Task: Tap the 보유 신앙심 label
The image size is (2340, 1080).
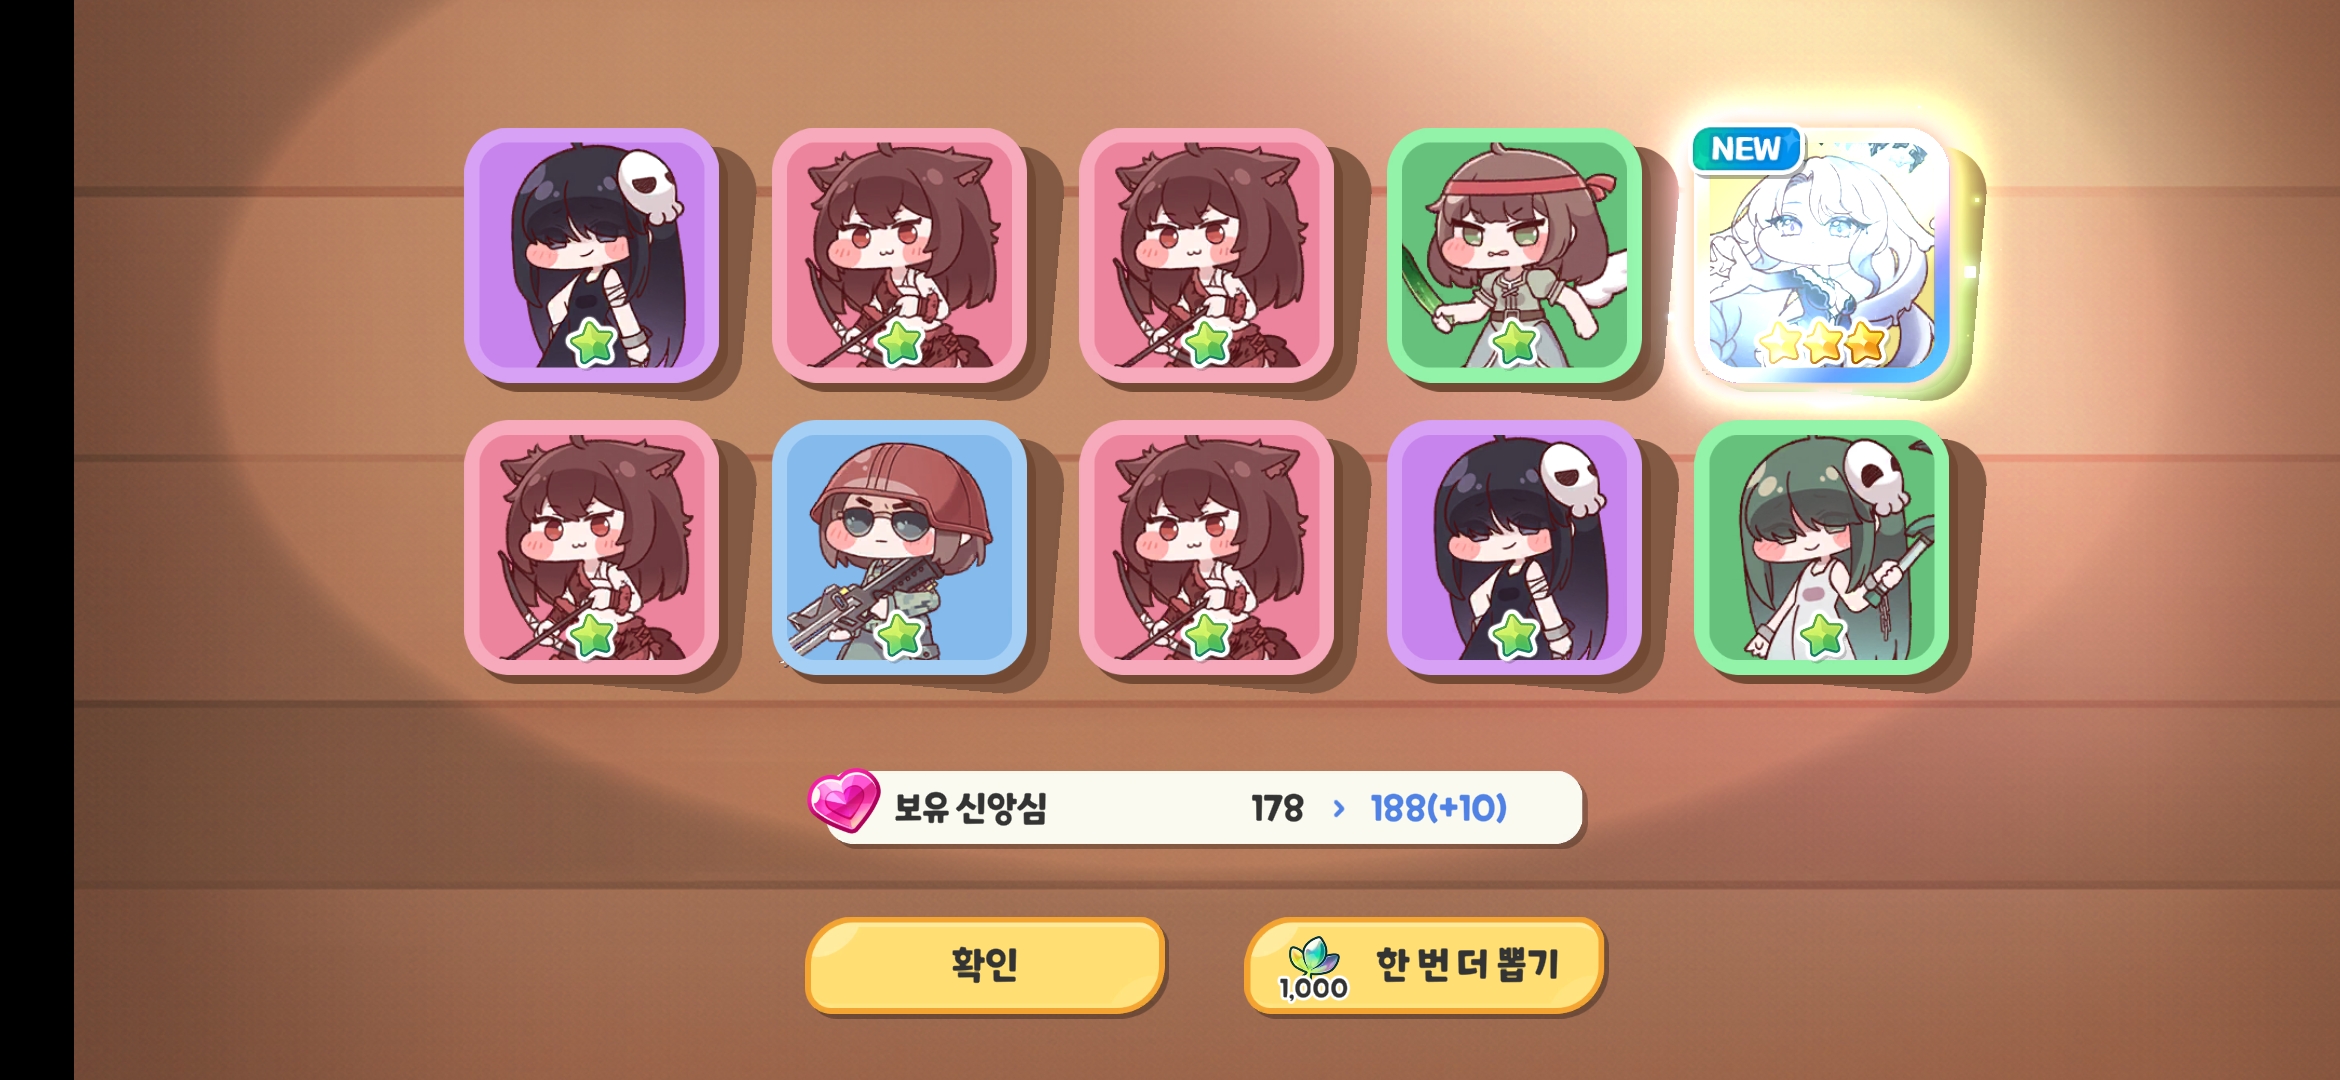Action: pyautogui.click(x=970, y=808)
